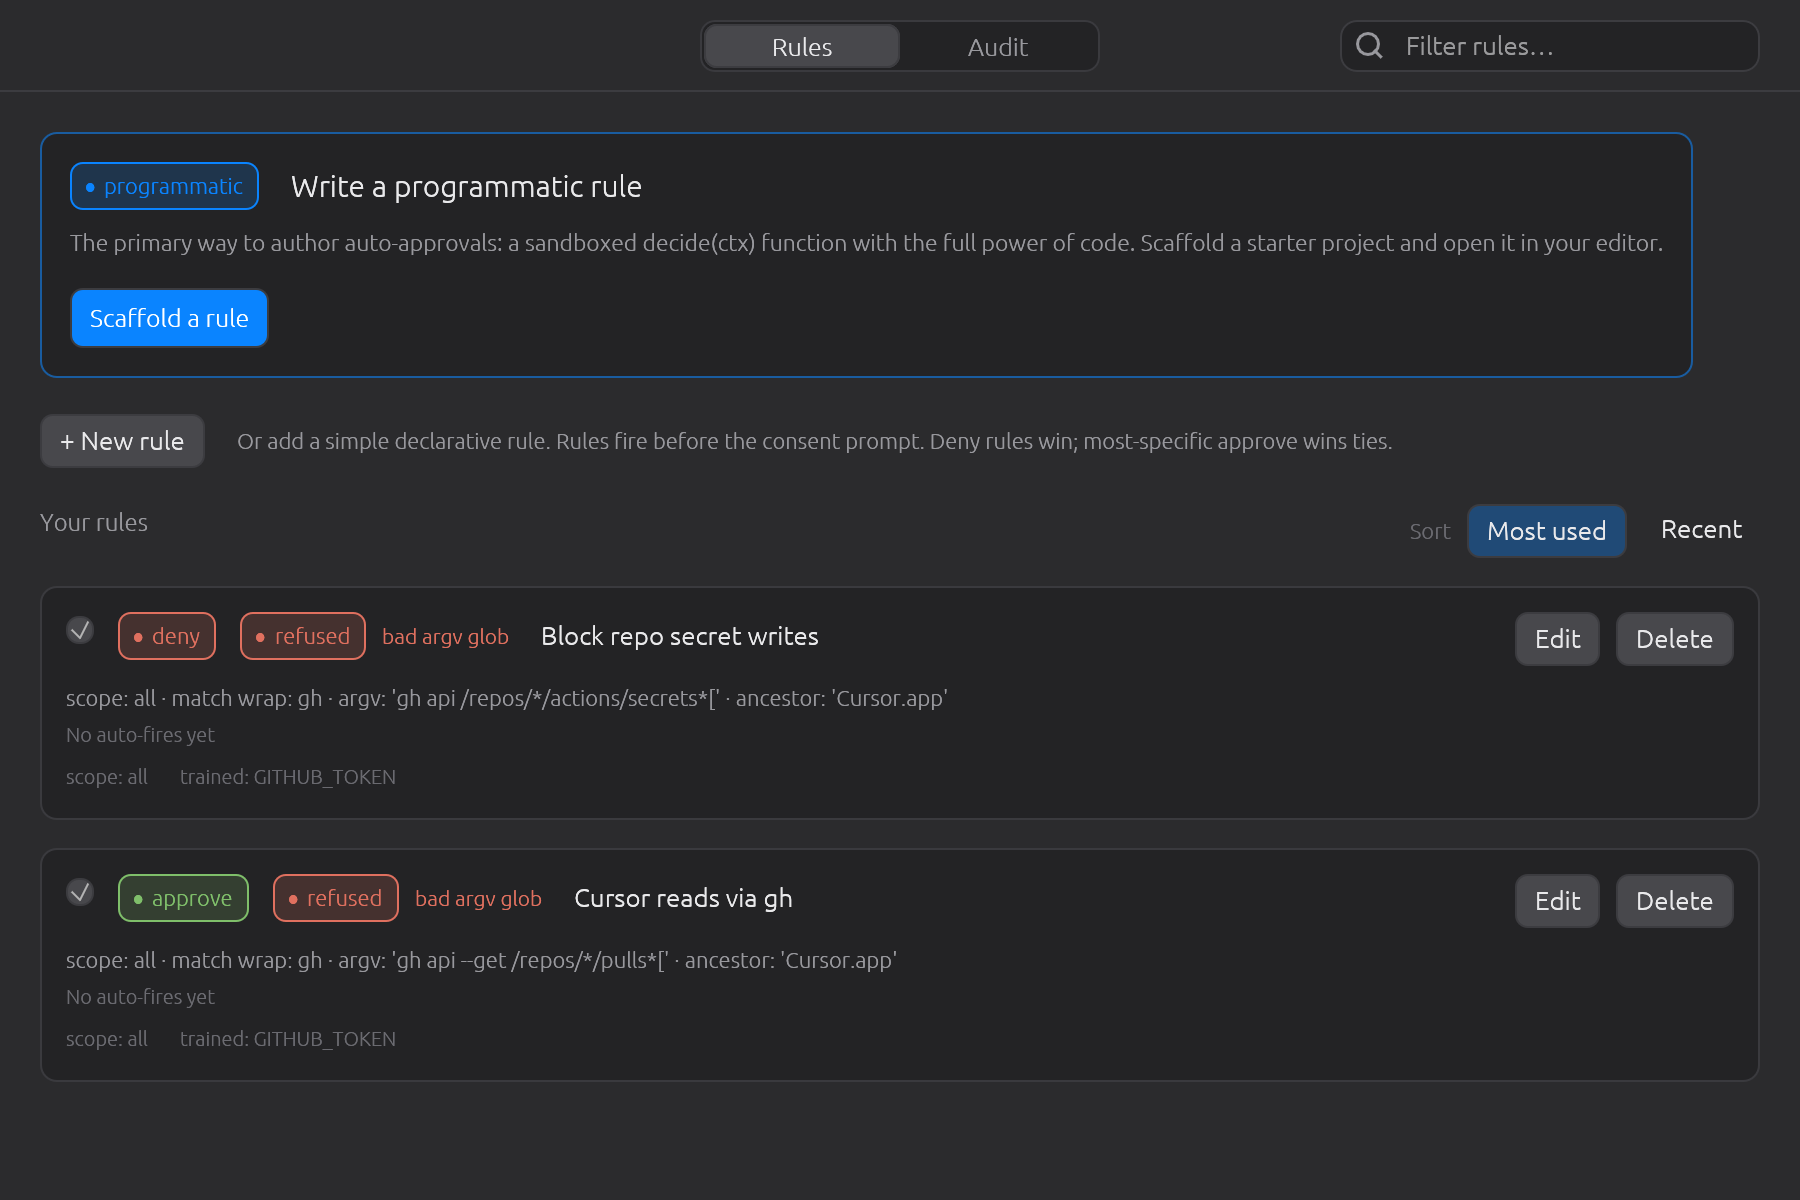1800x1200 pixels.
Task: Add a rule with + New rule
Action: [x=122, y=441]
